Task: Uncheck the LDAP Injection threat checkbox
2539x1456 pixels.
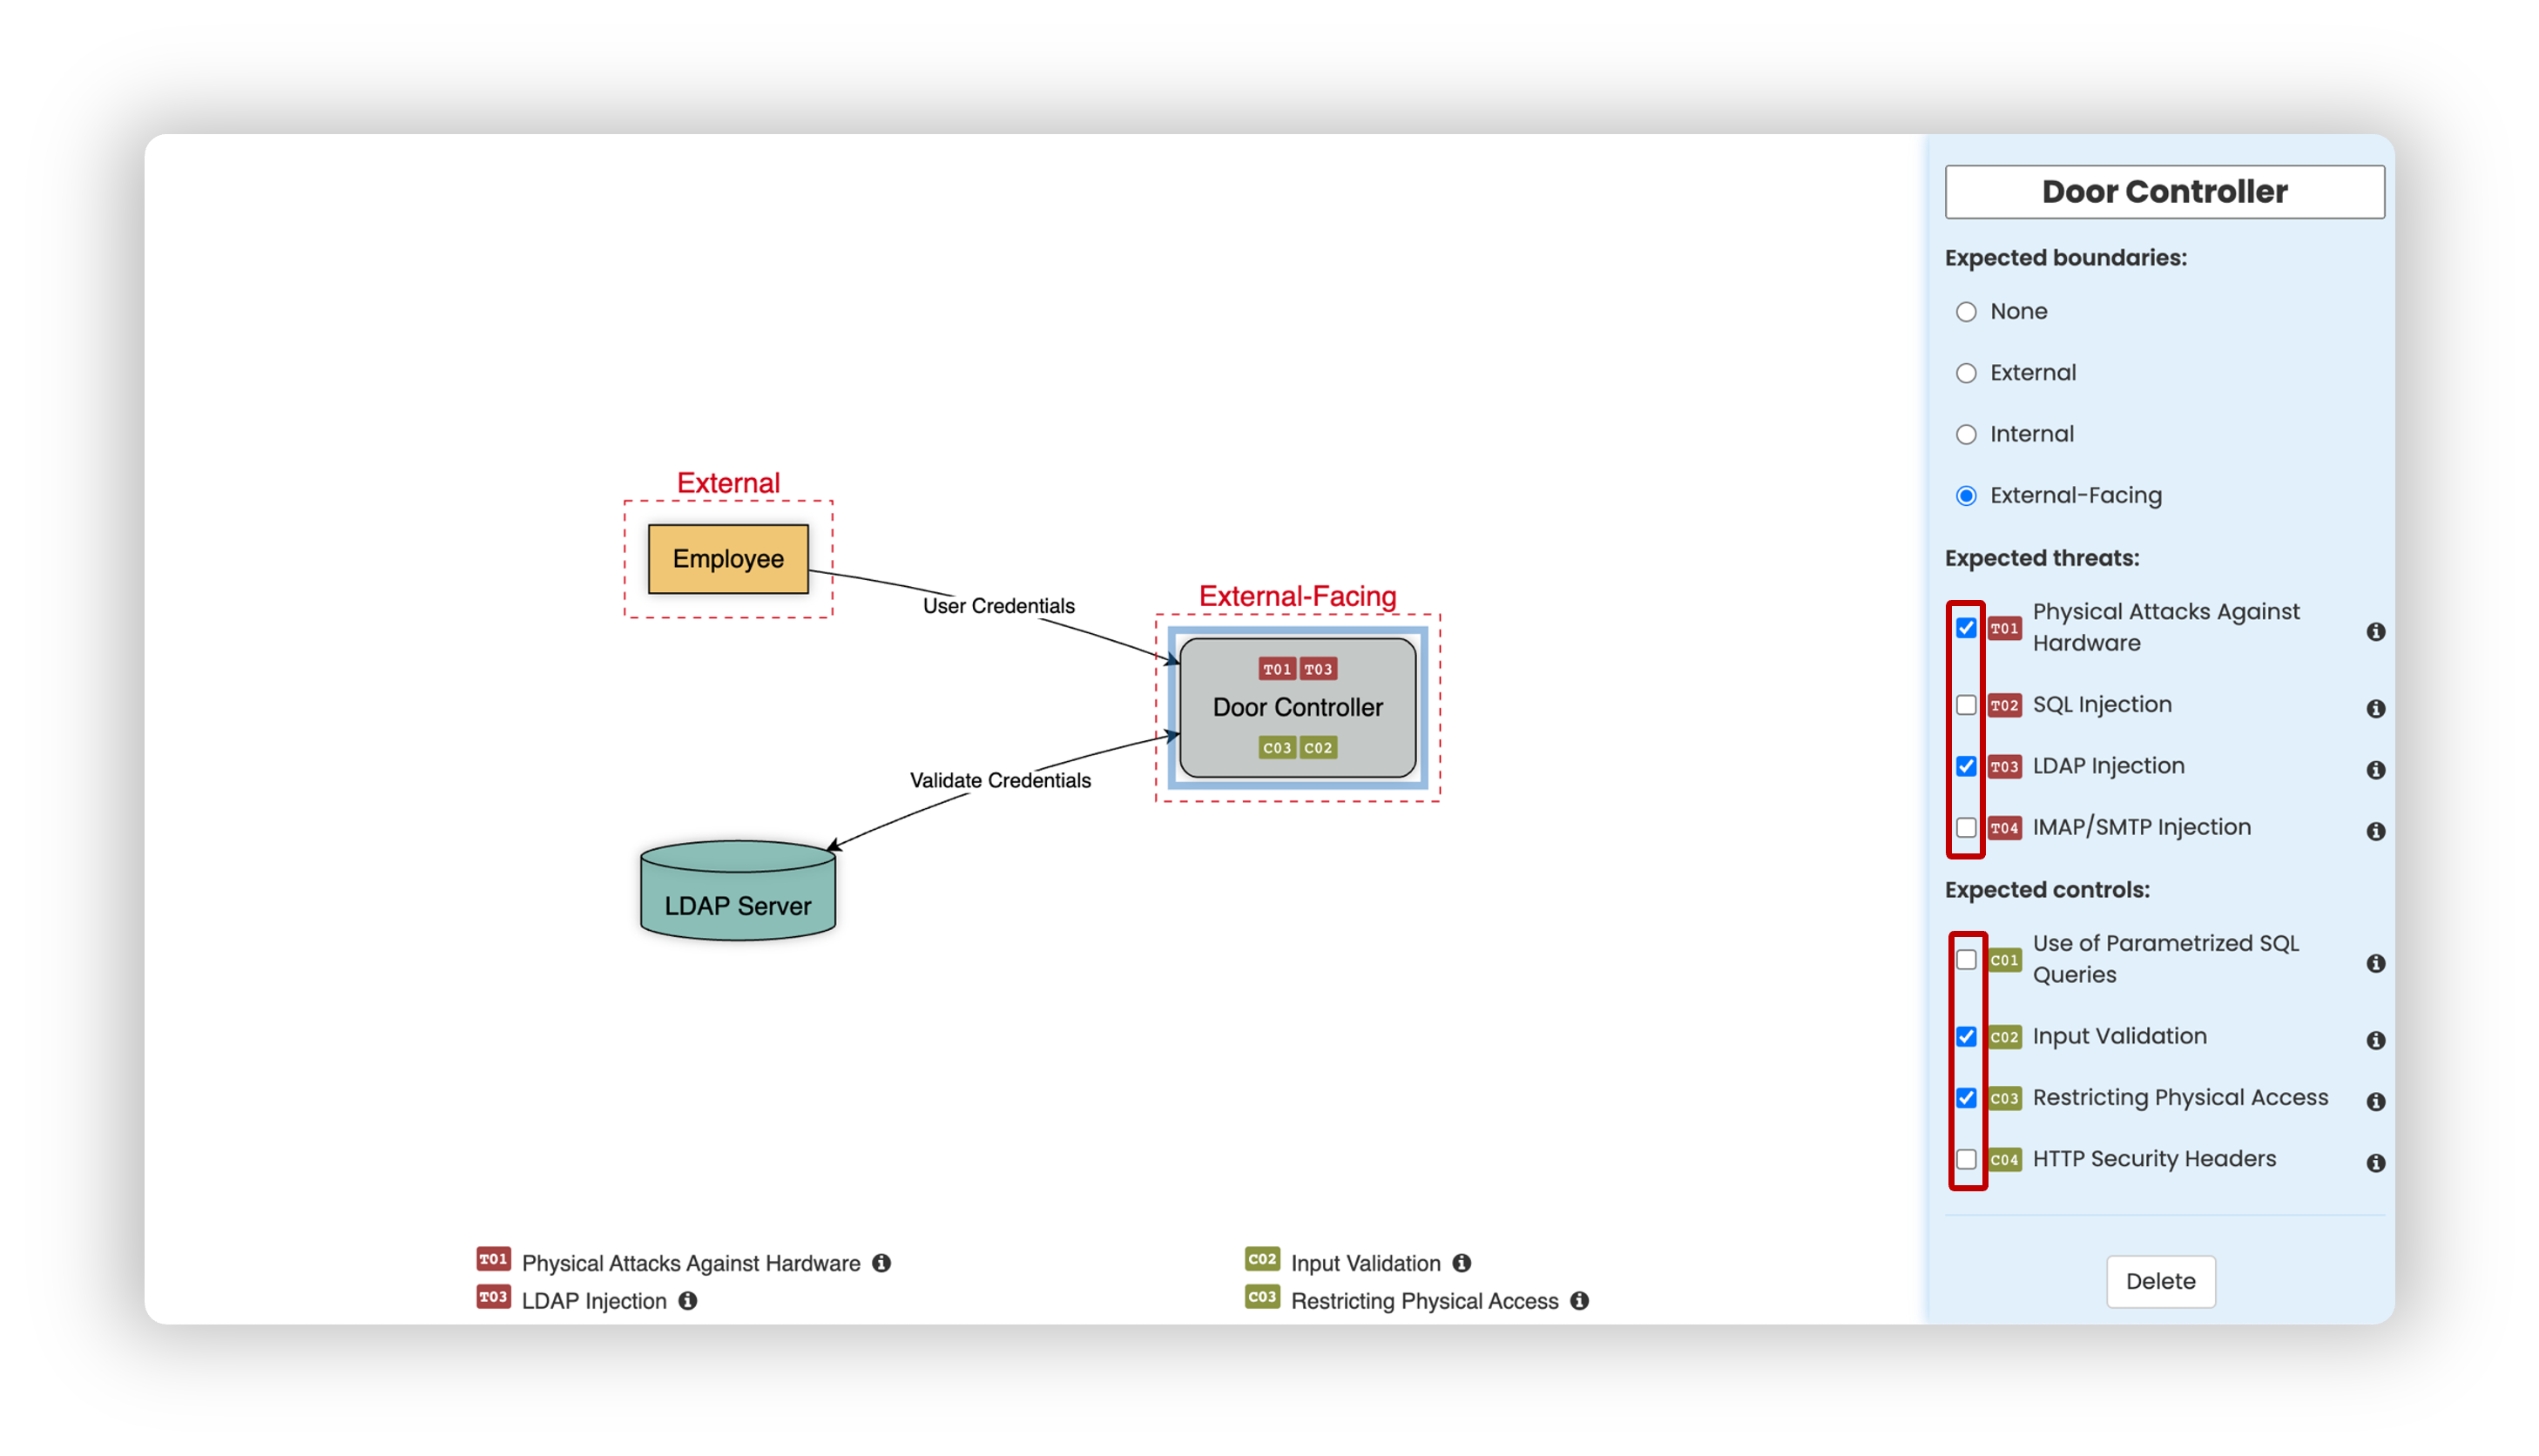Action: click(x=1966, y=766)
